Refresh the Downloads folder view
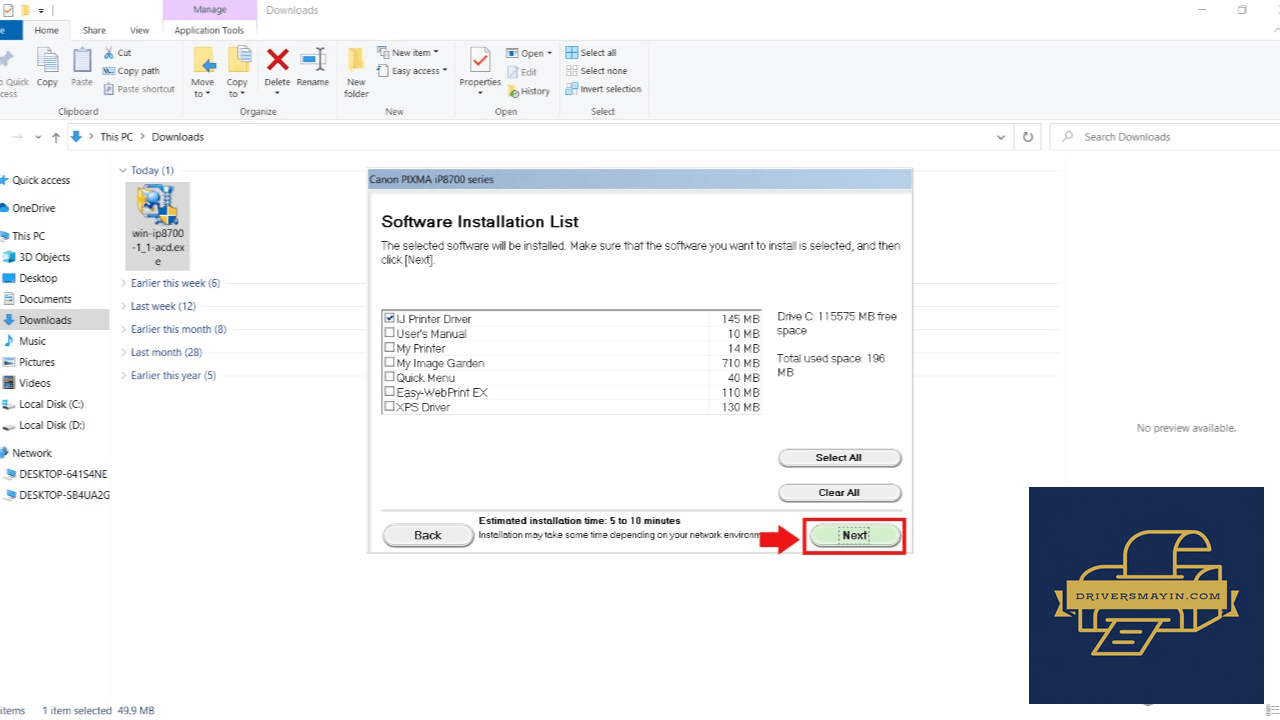Screen dimensions: 1280x720 click(1028, 137)
